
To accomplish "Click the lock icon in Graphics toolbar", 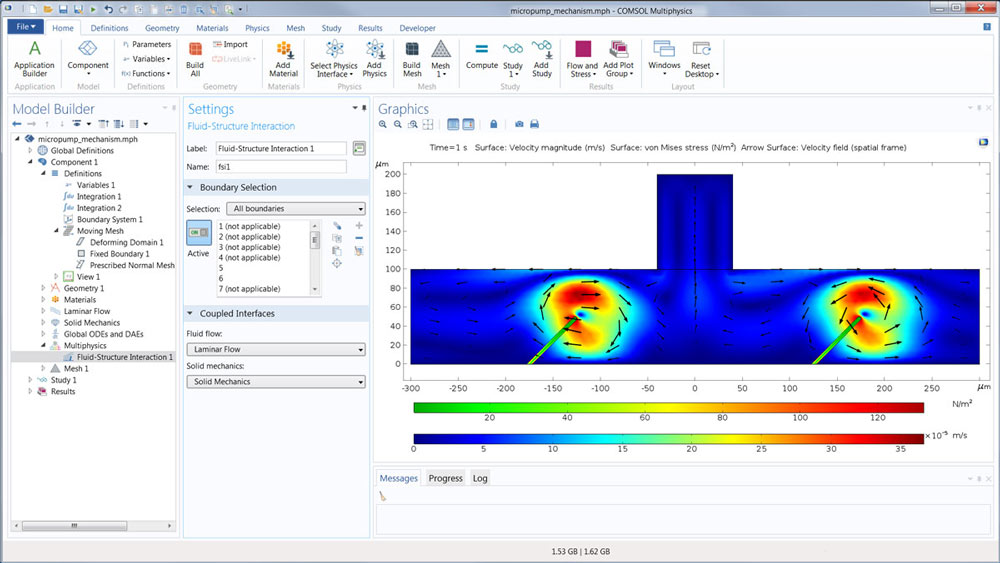I will (x=494, y=124).
